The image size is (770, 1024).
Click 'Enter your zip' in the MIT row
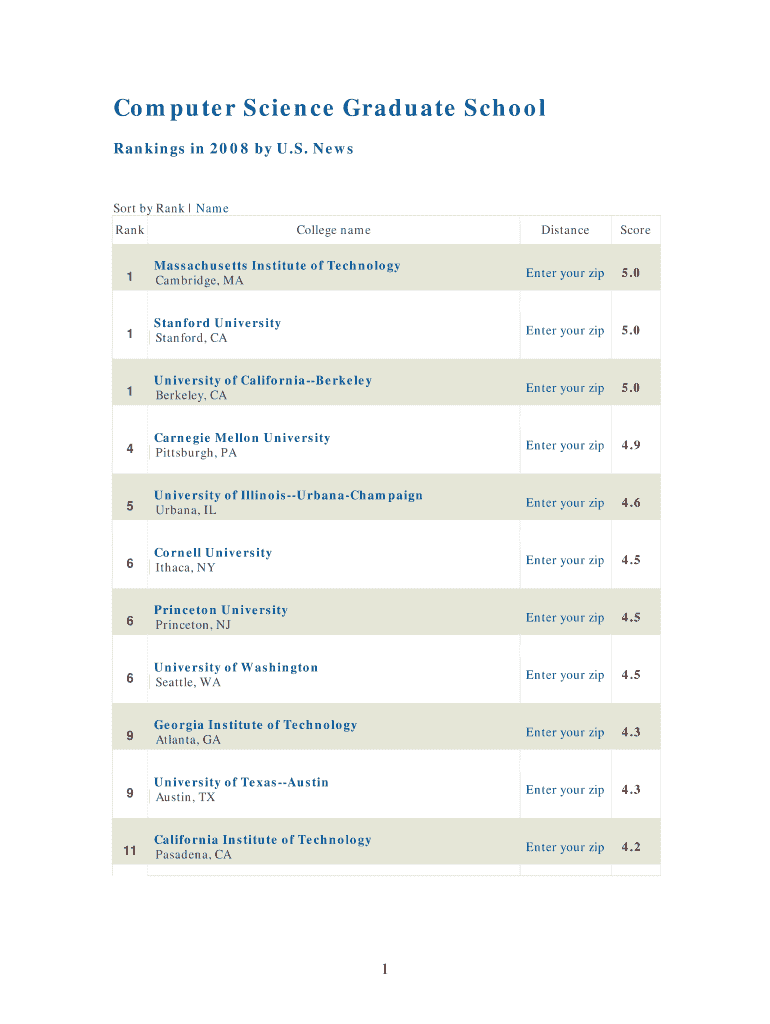tap(565, 273)
